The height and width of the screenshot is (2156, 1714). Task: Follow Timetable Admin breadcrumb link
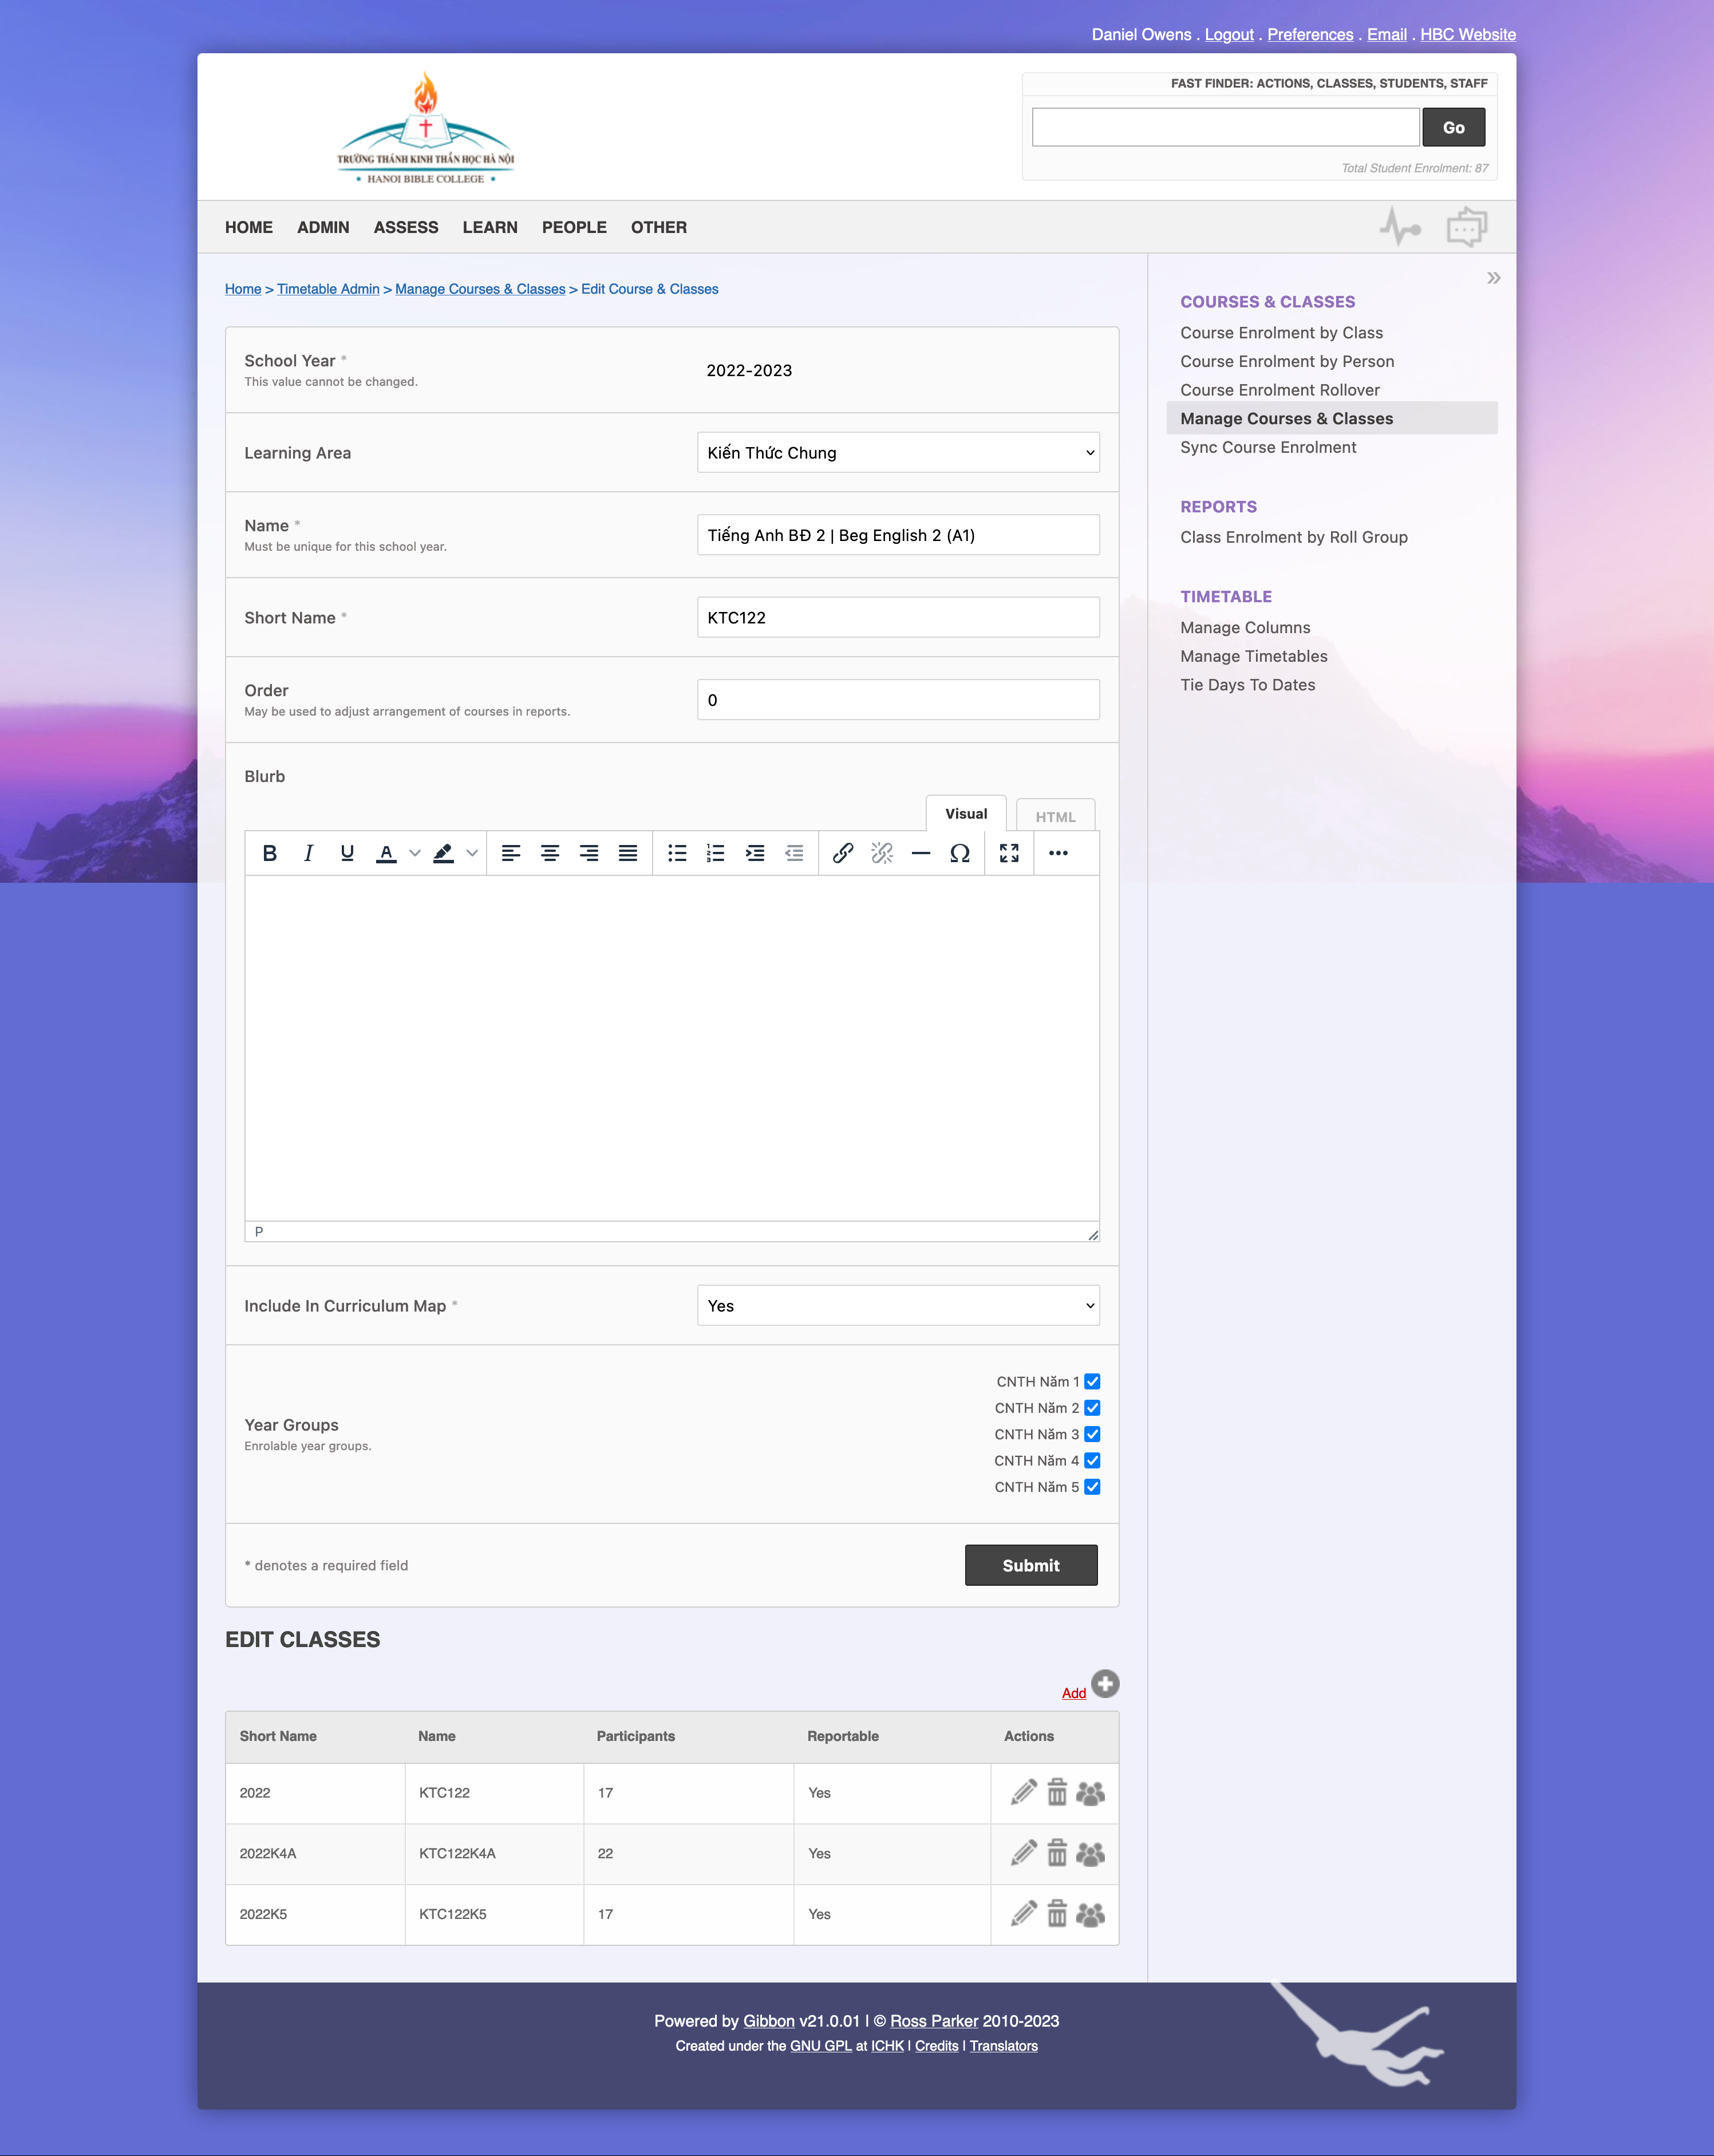328,289
